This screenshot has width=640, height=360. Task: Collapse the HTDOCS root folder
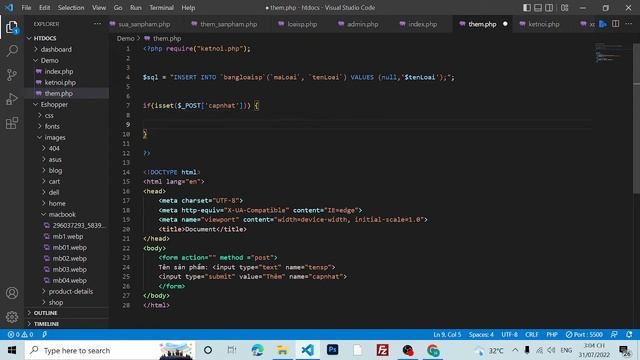pos(45,38)
